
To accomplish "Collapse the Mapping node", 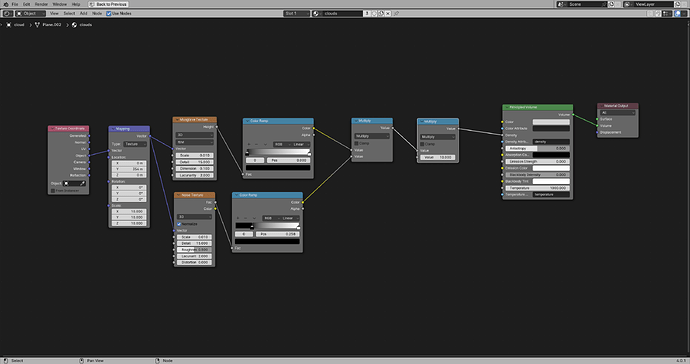I will (x=113, y=129).
